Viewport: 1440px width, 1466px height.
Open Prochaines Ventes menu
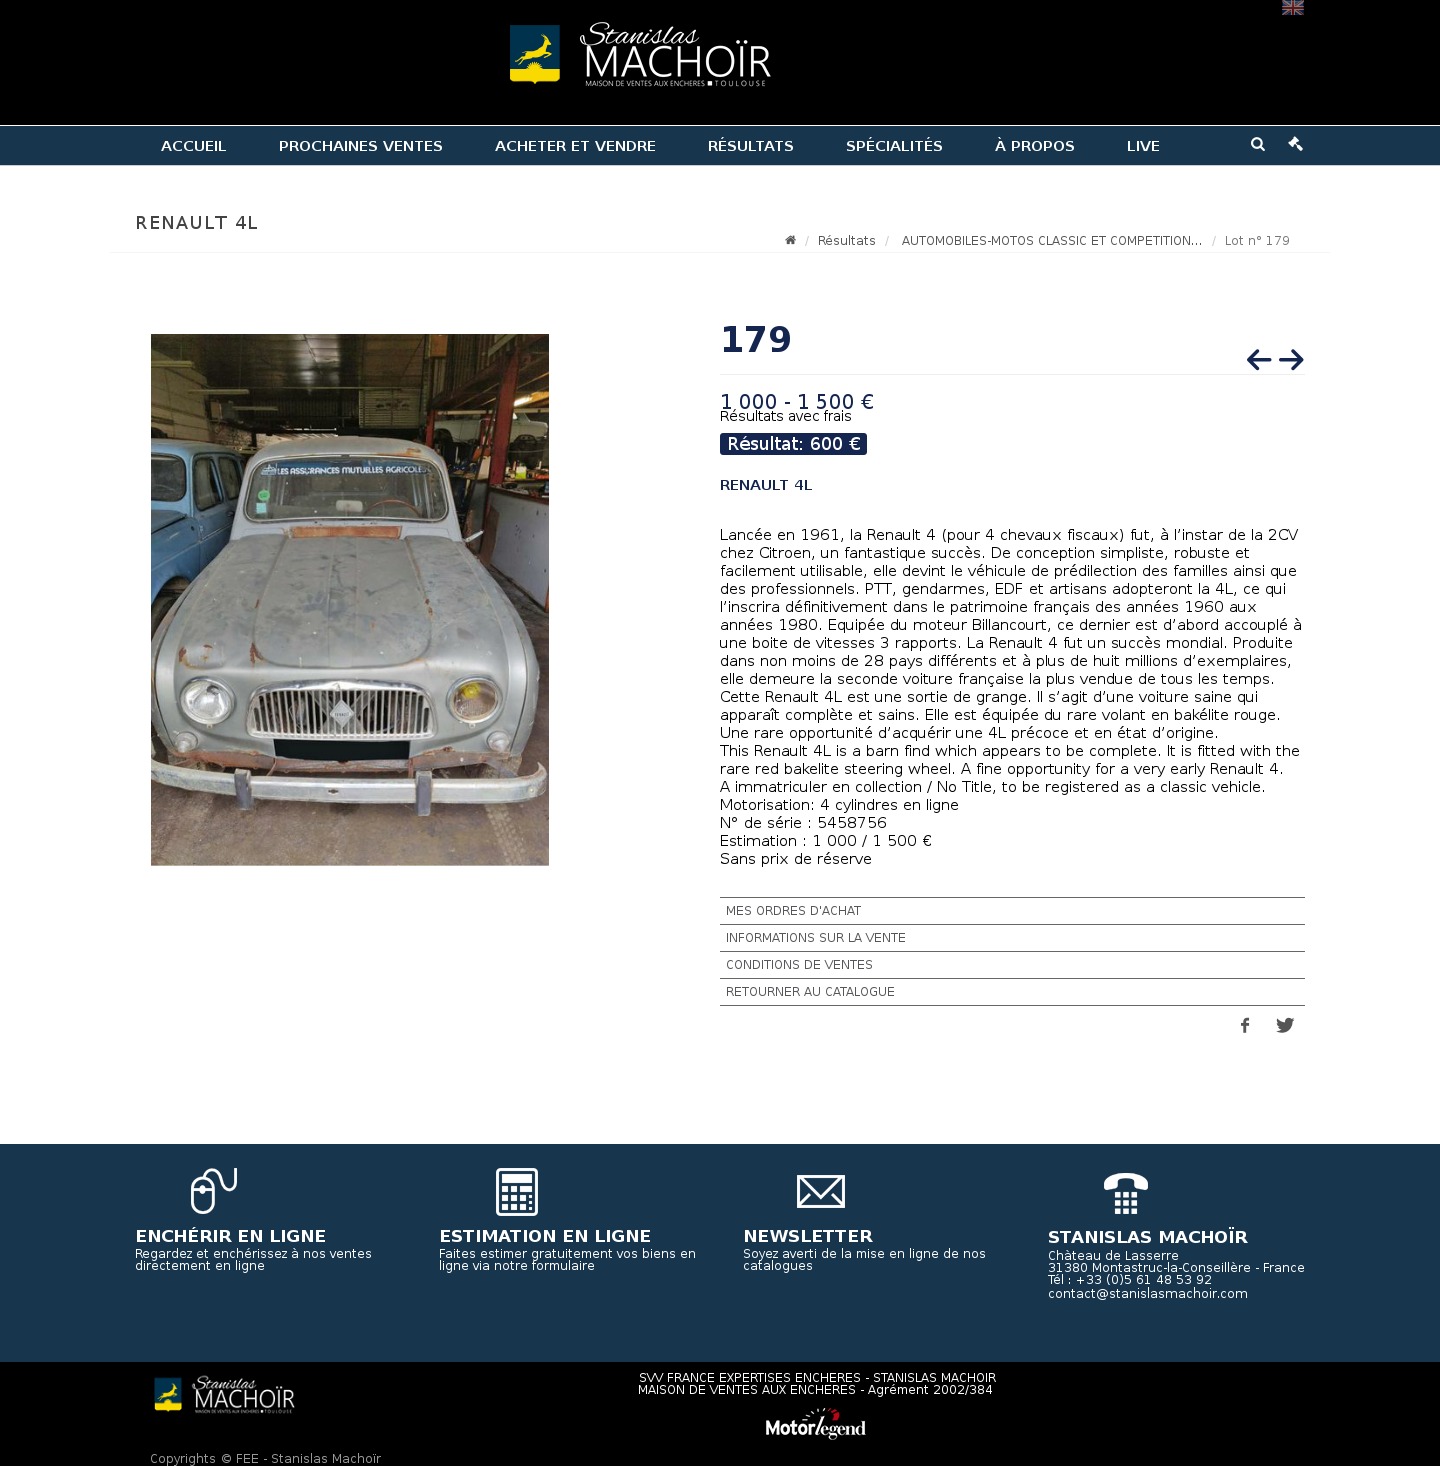tap(360, 146)
